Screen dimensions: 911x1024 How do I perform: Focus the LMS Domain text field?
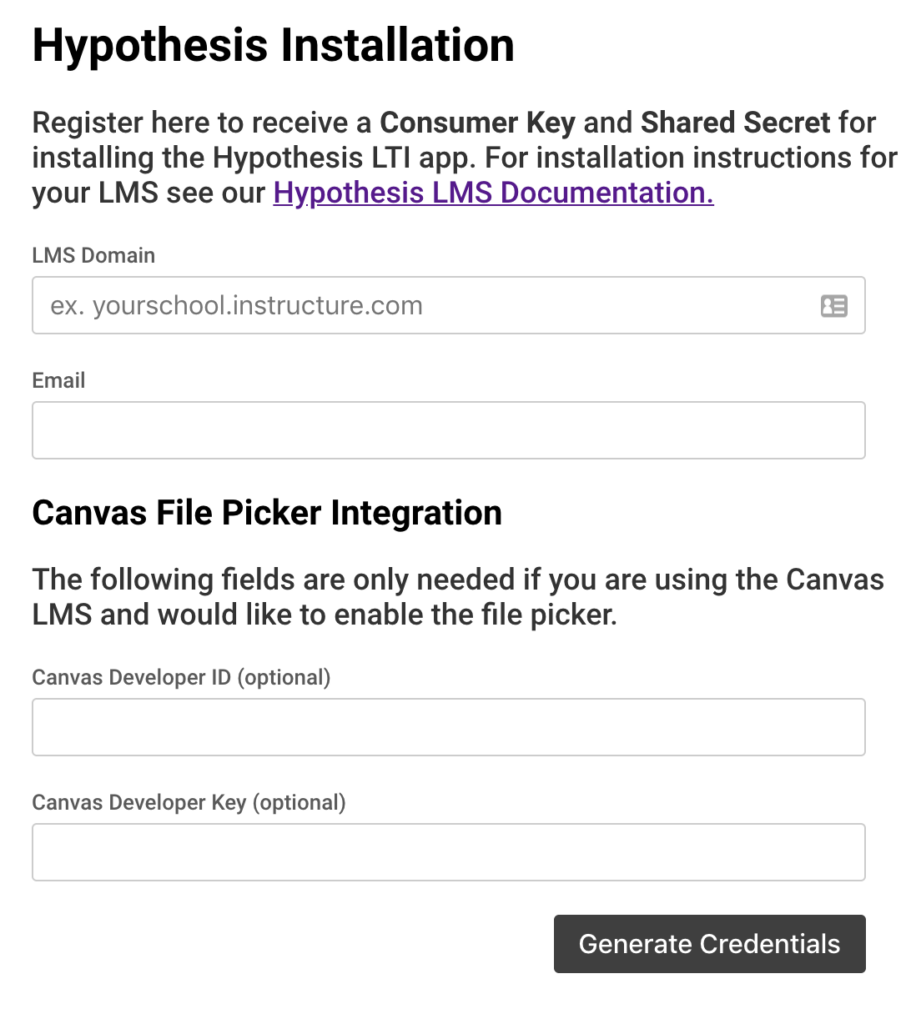click(x=449, y=305)
